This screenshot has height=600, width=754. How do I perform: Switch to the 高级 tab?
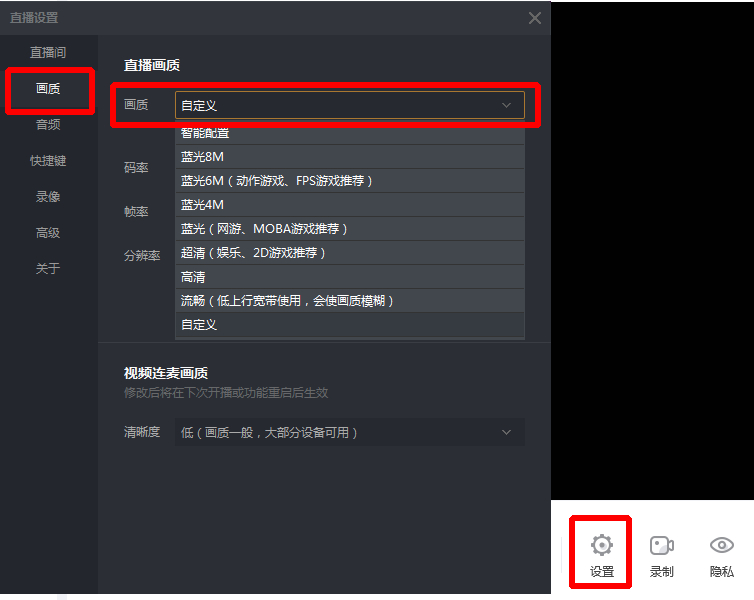click(x=48, y=233)
